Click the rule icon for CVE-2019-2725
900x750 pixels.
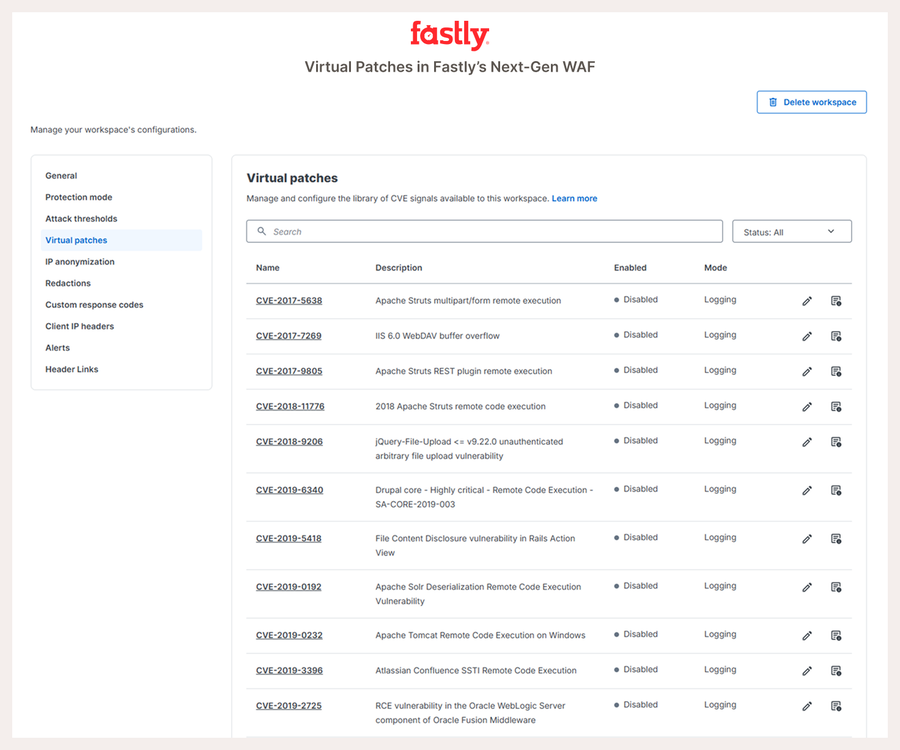pyautogui.click(x=836, y=706)
